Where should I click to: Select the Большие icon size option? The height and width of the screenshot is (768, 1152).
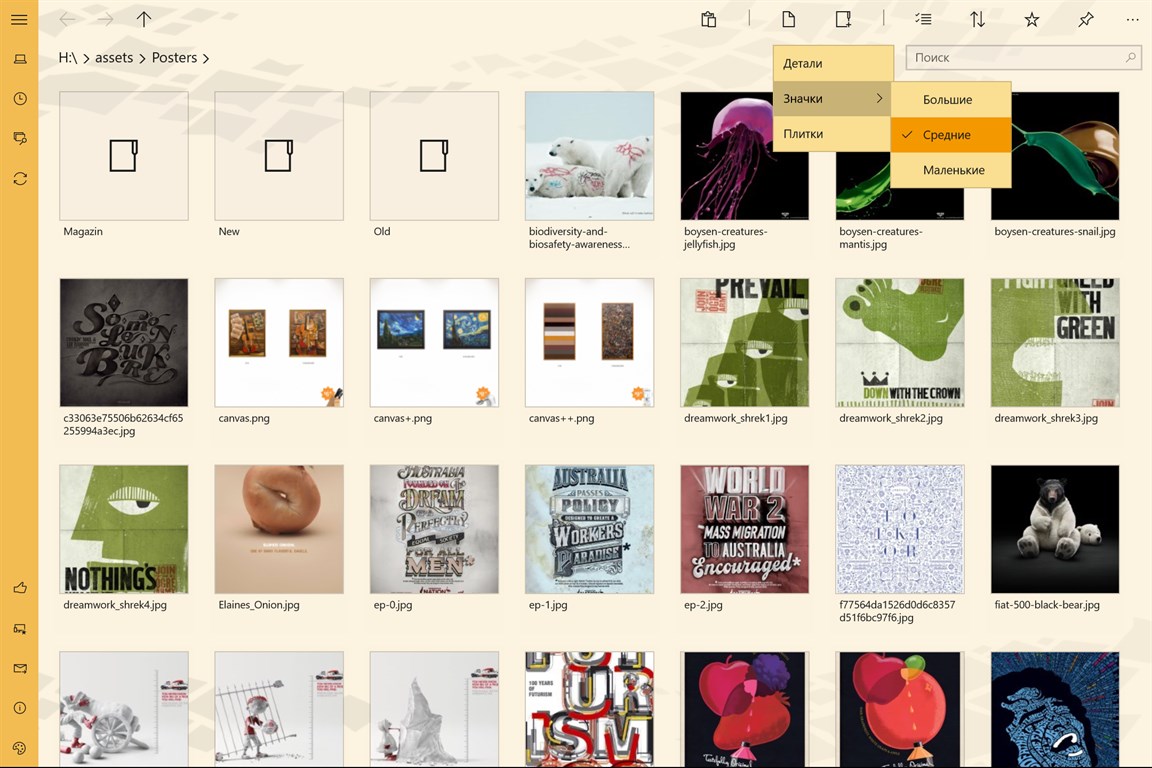tap(950, 100)
